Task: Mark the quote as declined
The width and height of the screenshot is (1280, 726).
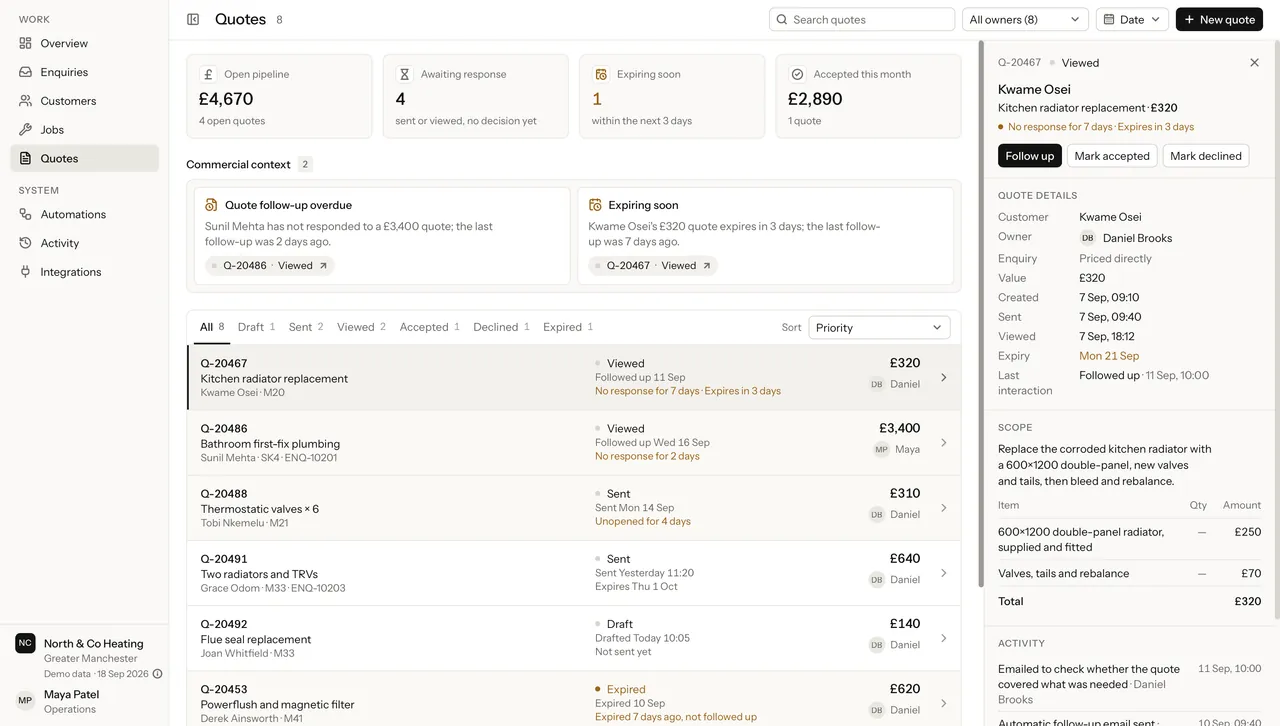Action: point(1206,156)
